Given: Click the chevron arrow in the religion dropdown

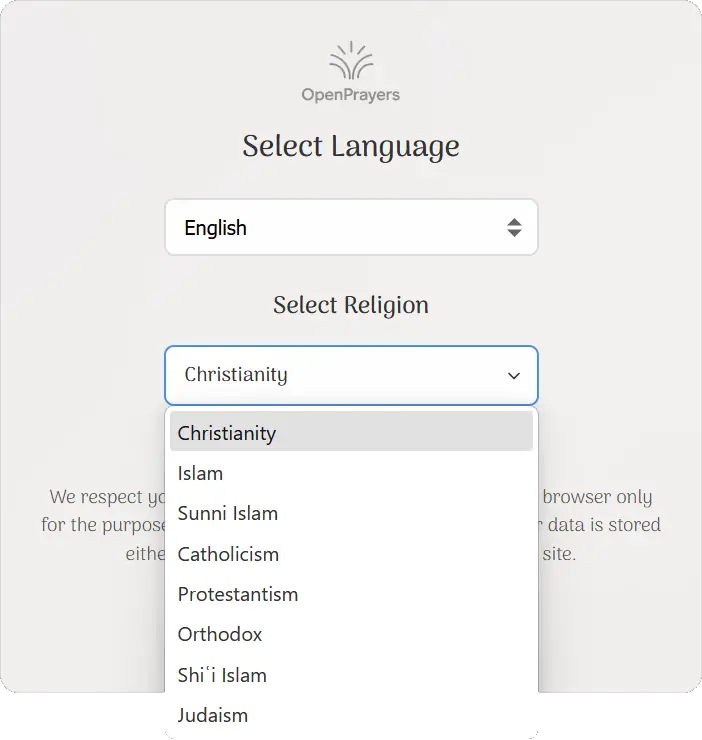Looking at the screenshot, I should [514, 376].
